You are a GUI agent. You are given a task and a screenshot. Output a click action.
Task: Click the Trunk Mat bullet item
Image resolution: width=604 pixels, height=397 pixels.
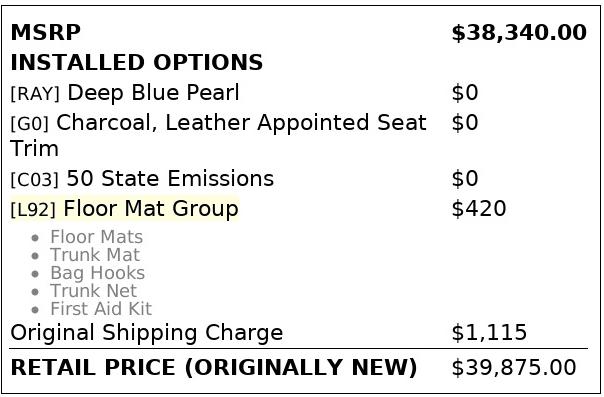point(95,255)
